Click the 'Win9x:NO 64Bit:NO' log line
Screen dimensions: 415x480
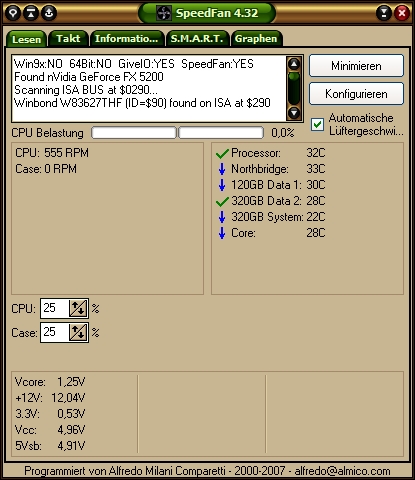tap(134, 64)
